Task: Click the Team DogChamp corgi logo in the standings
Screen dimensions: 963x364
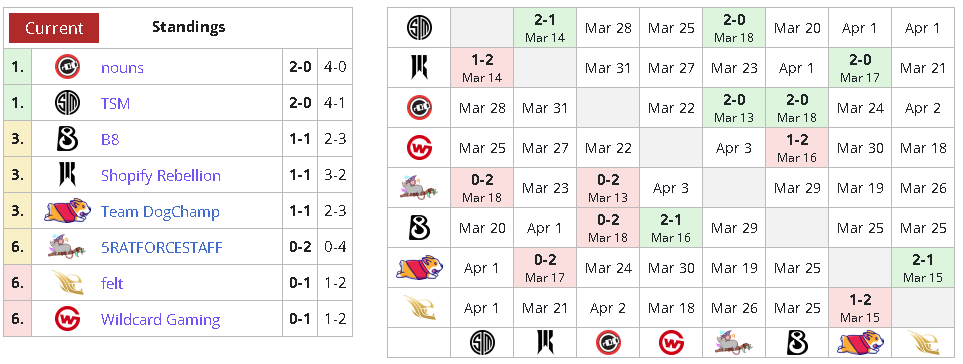Action: [x=67, y=211]
